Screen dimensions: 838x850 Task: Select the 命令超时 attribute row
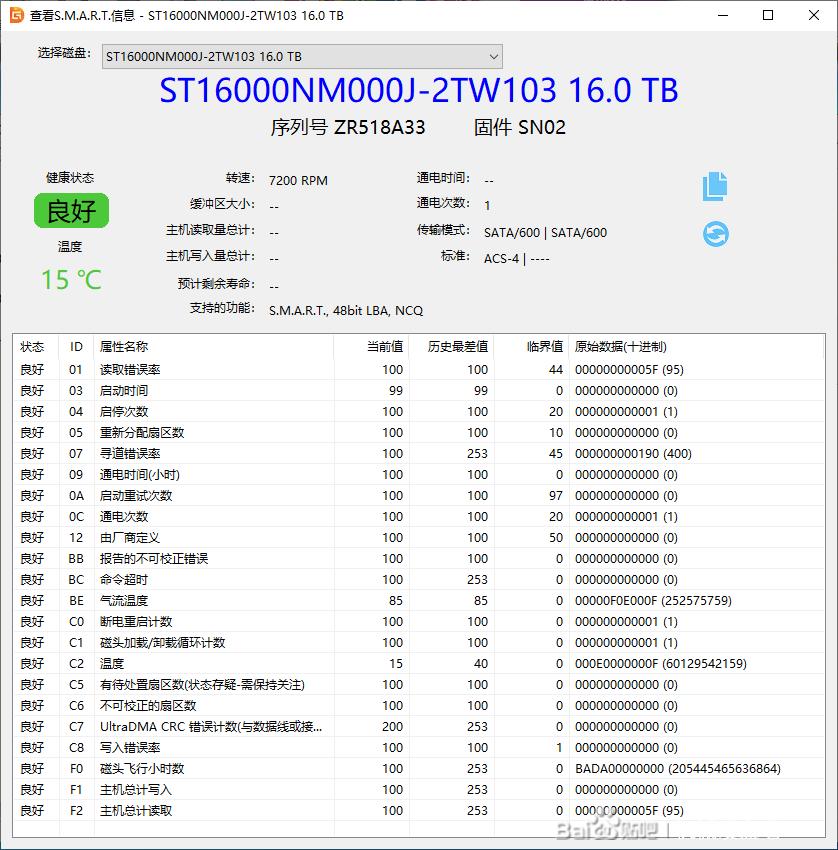[418, 580]
